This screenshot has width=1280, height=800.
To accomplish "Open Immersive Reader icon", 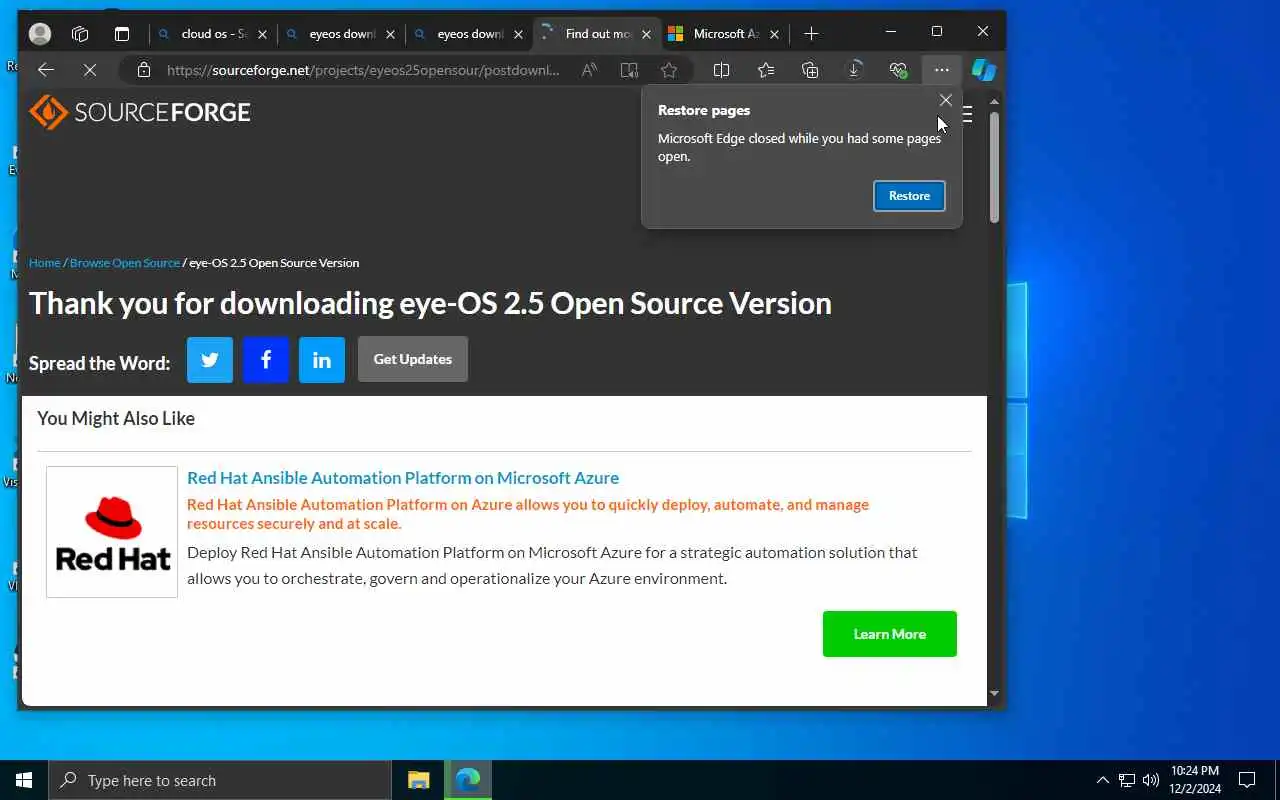I will pos(629,70).
